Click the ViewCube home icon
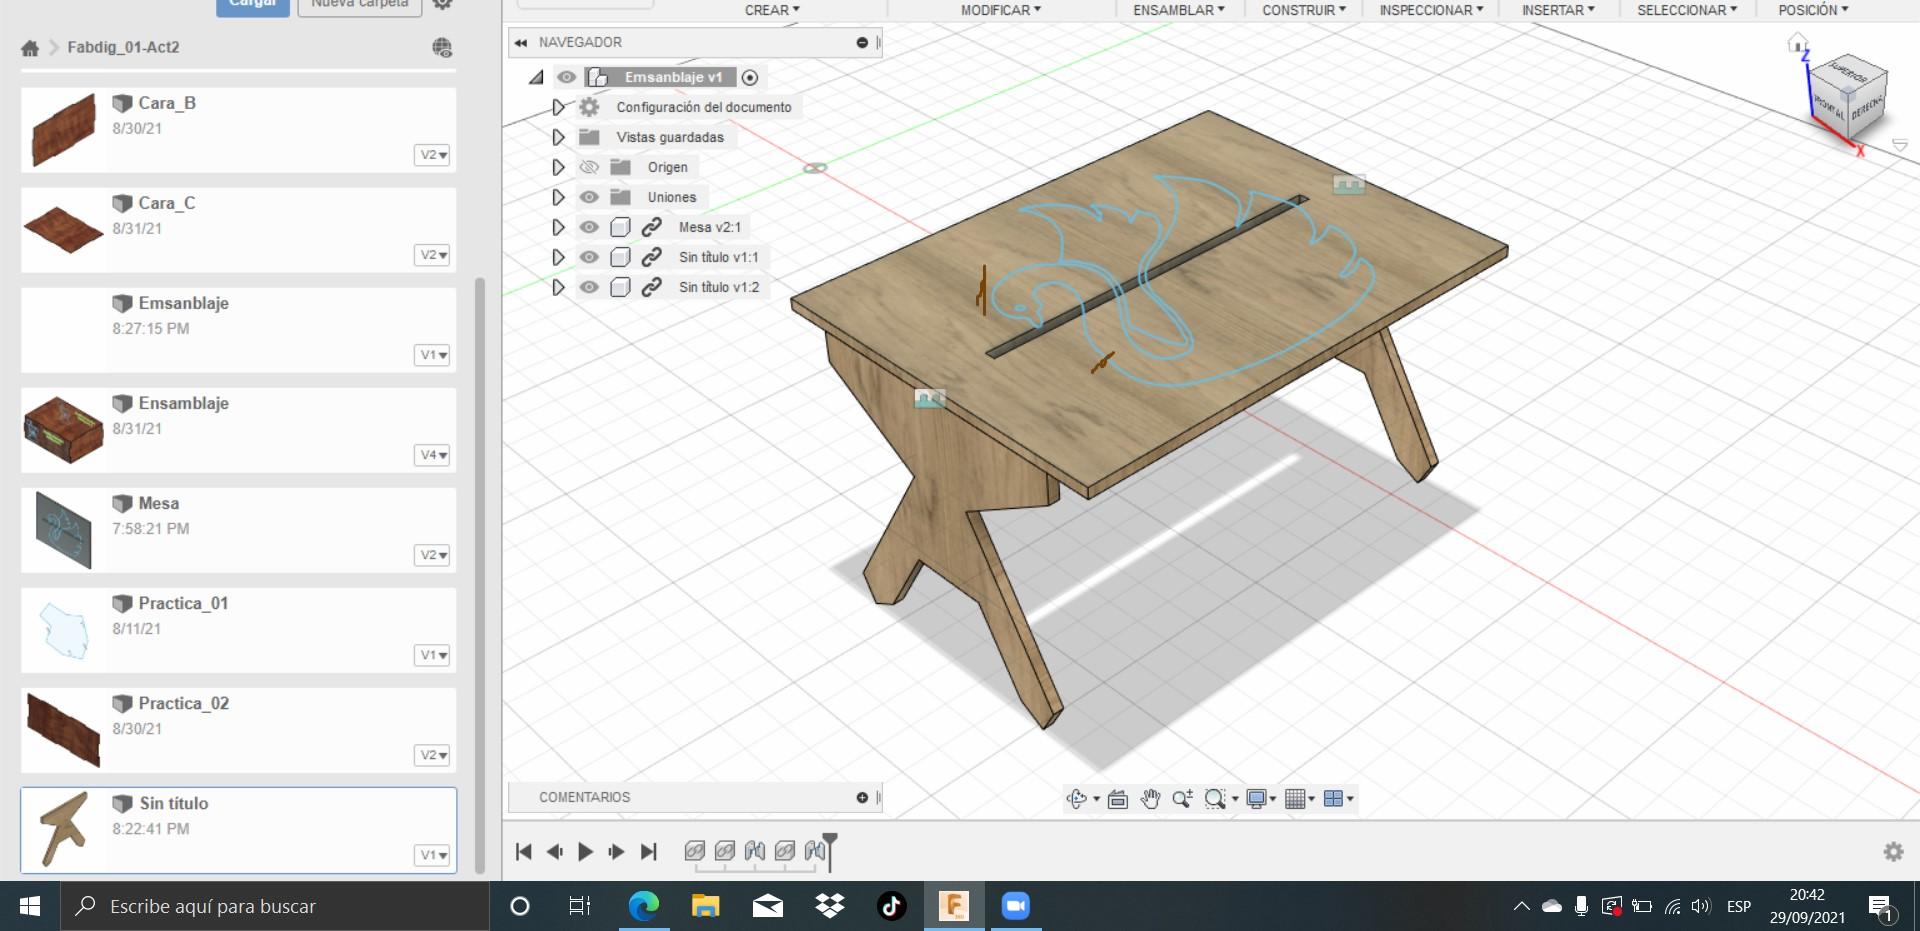 pyautogui.click(x=1797, y=43)
